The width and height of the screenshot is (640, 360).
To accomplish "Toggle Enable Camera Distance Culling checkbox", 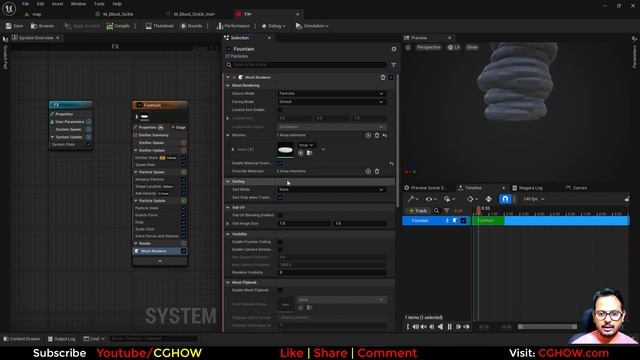I will pyautogui.click(x=280, y=249).
